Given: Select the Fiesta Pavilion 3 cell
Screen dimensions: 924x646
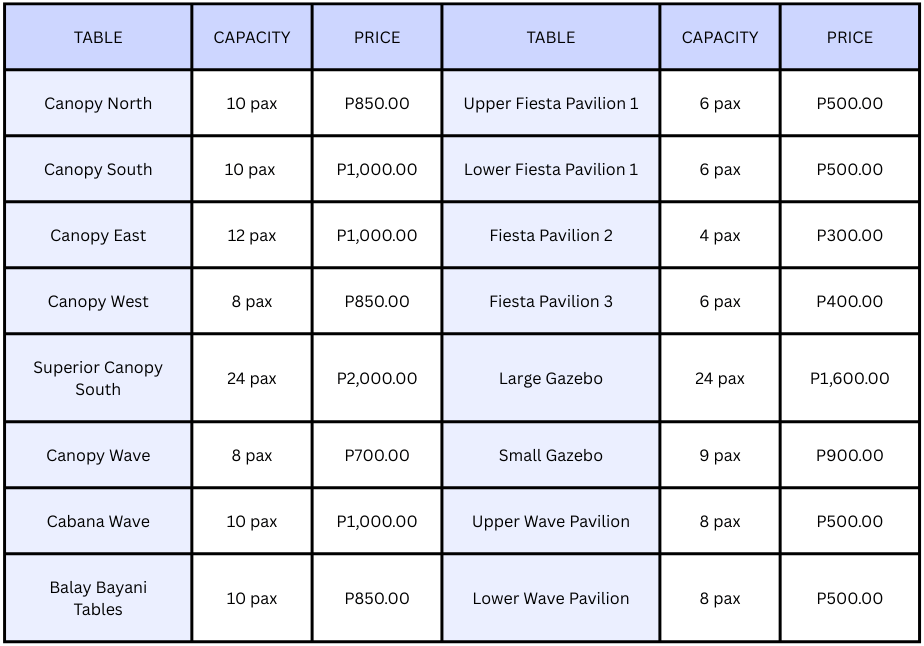Looking at the screenshot, I should pos(550,301).
